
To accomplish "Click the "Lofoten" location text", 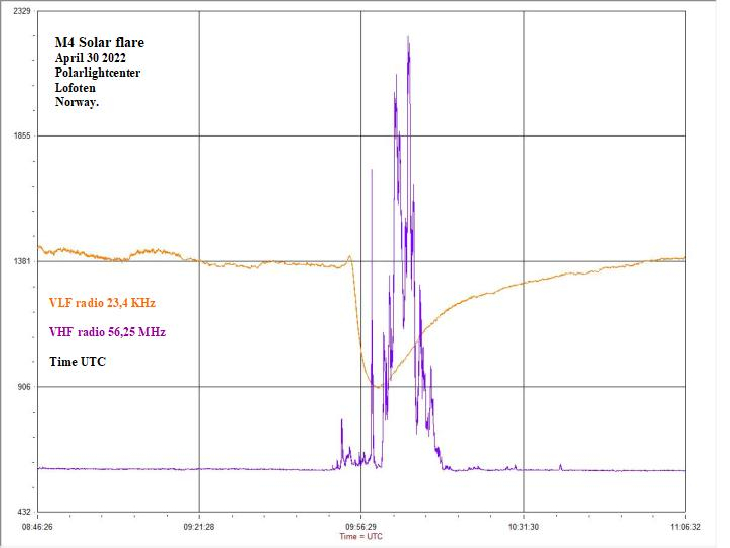I will coord(75,88).
